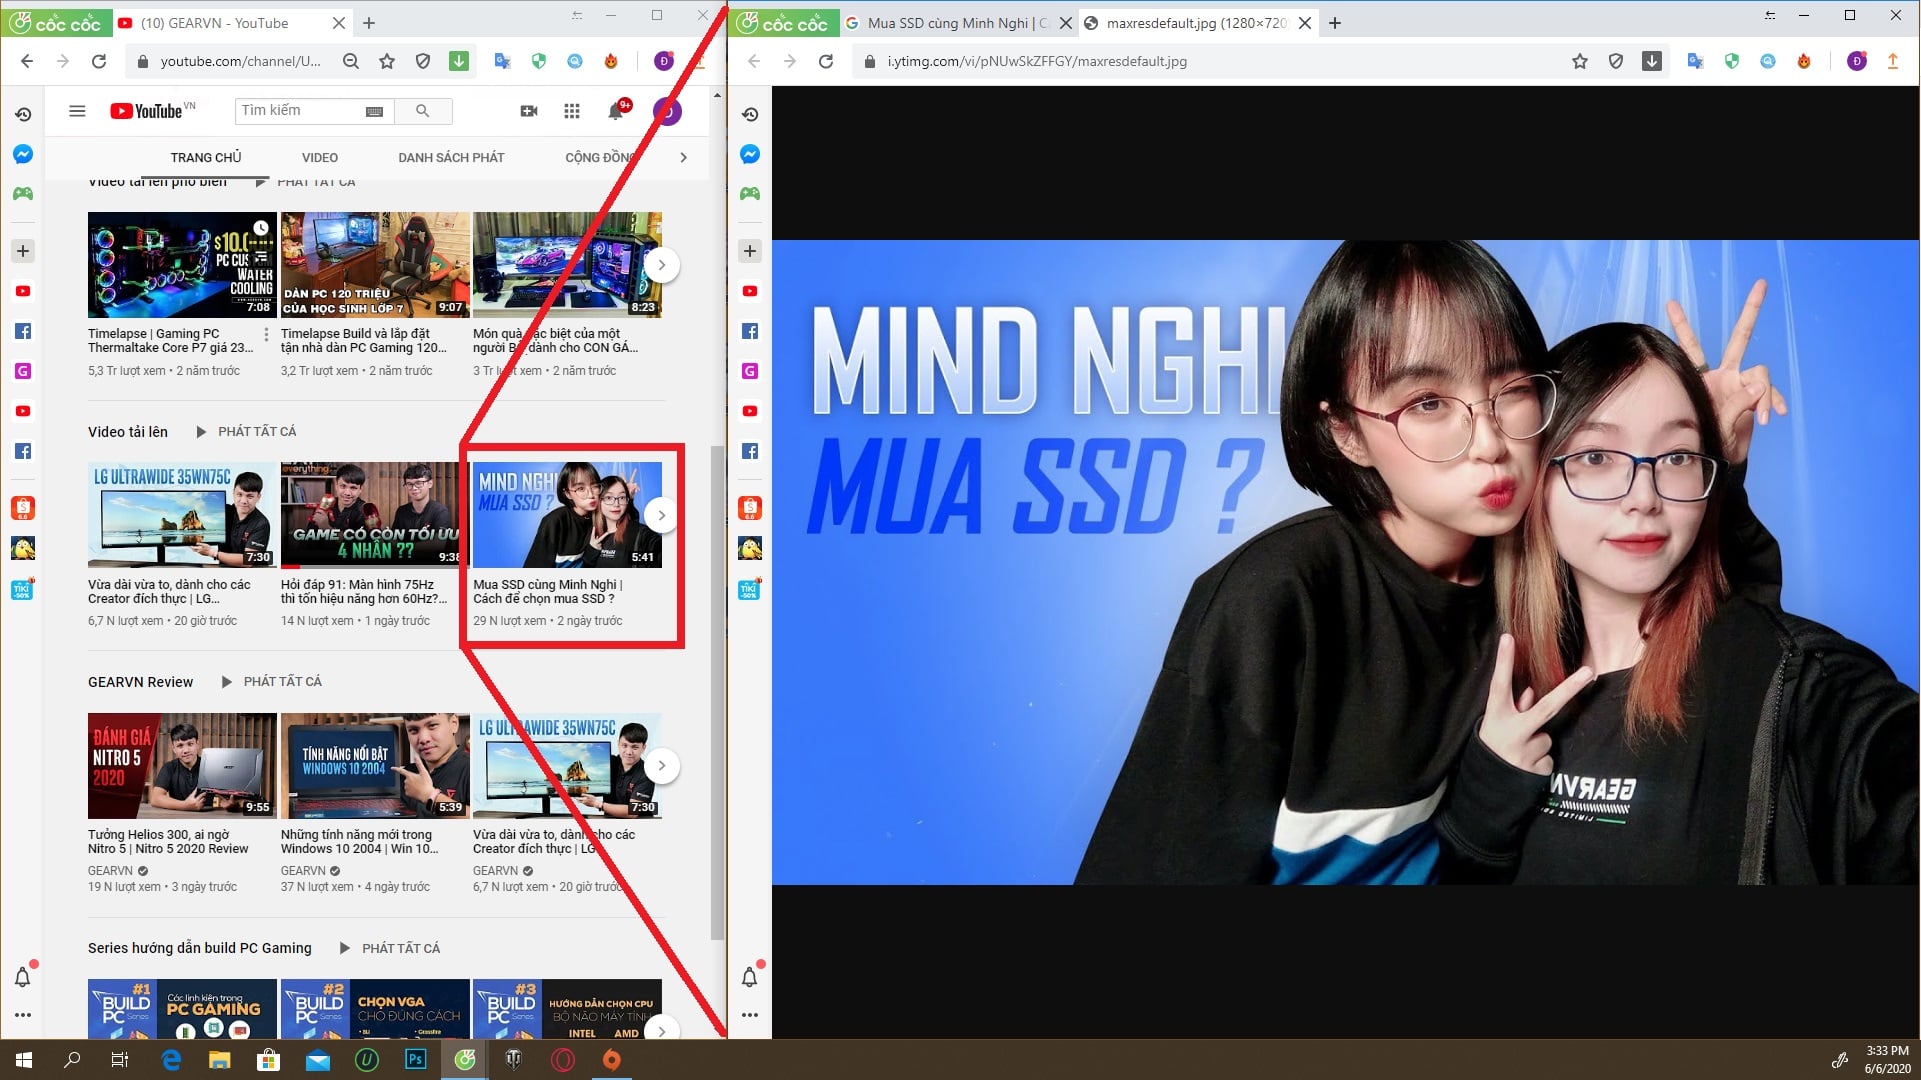Open Mua SSD cùng Minh Nghi video title
Screen dimensions: 1921x1080
click(x=548, y=591)
